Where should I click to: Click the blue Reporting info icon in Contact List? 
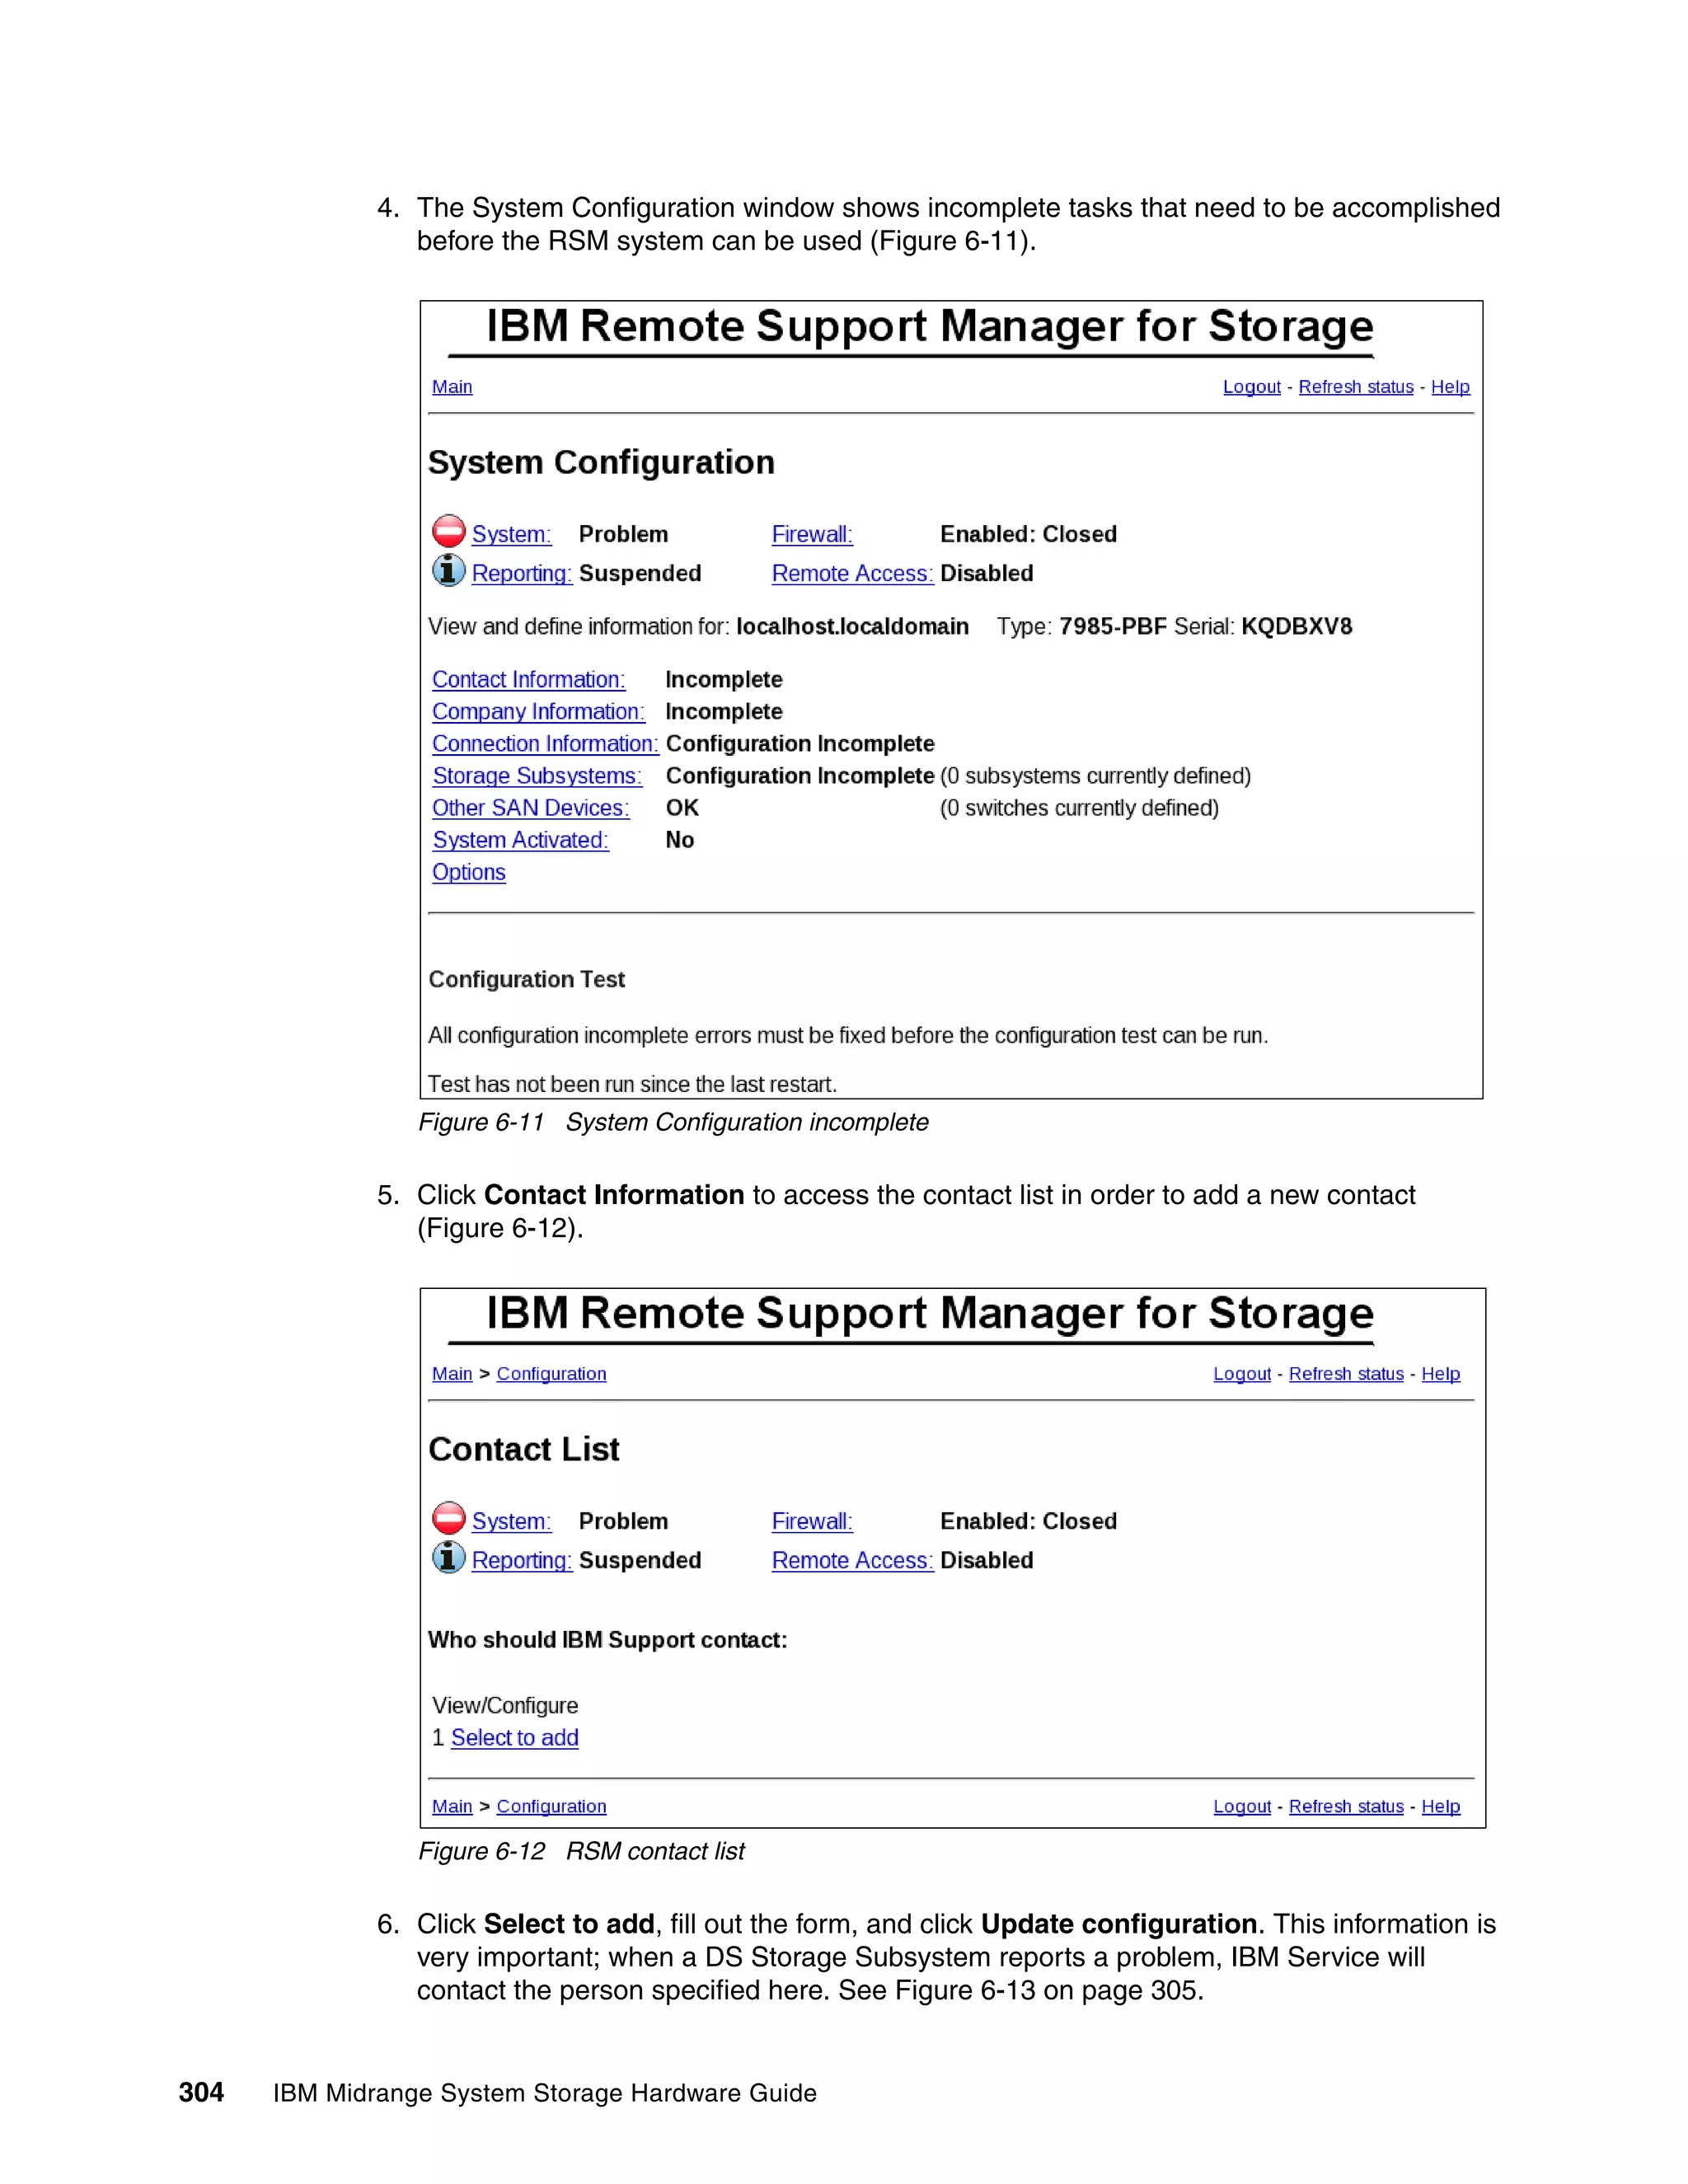449,1557
